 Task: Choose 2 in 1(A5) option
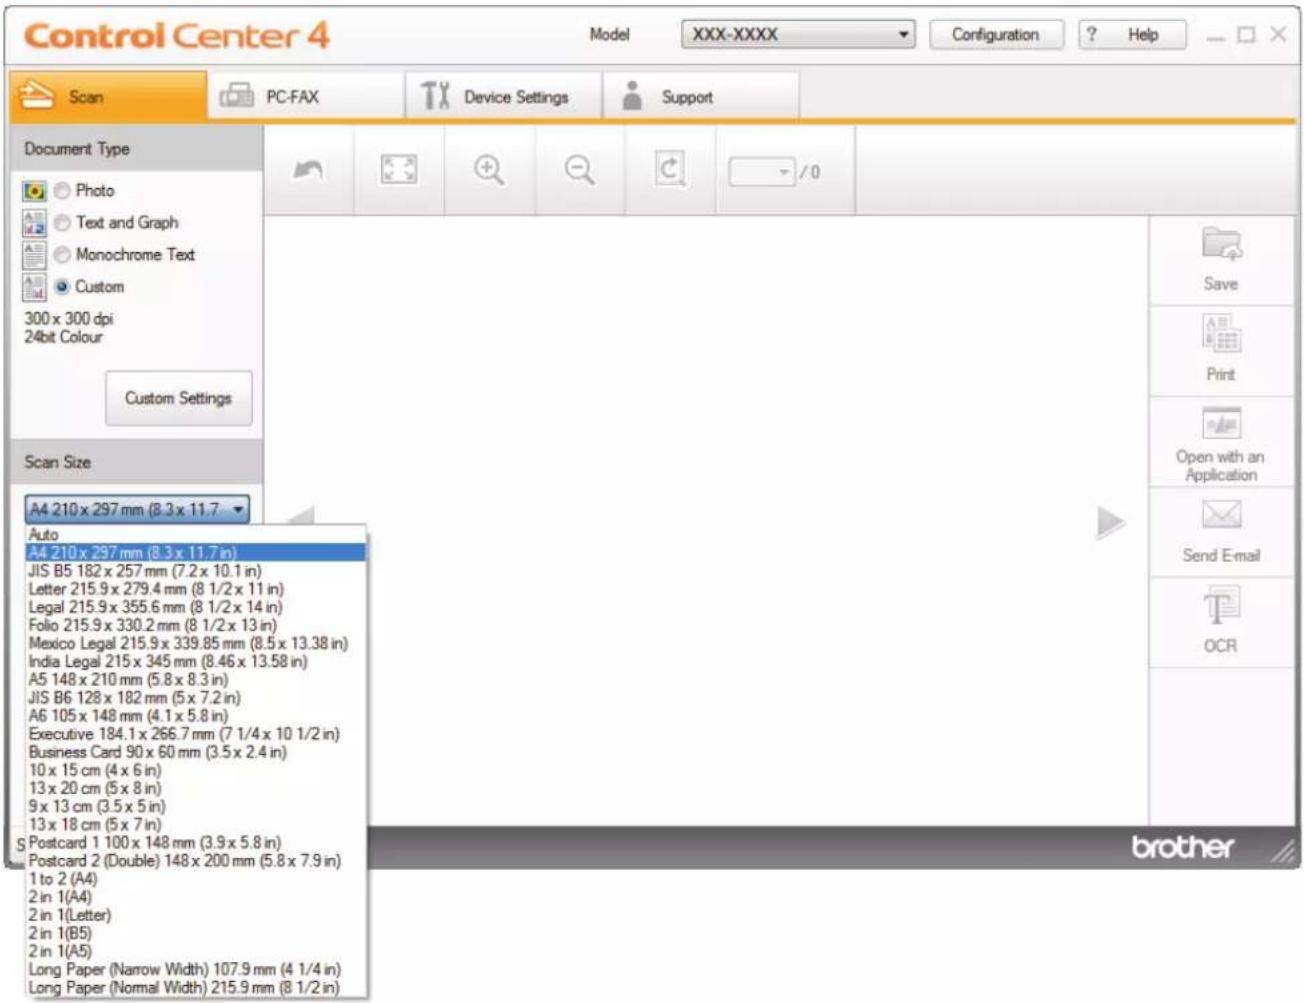(x=196, y=950)
